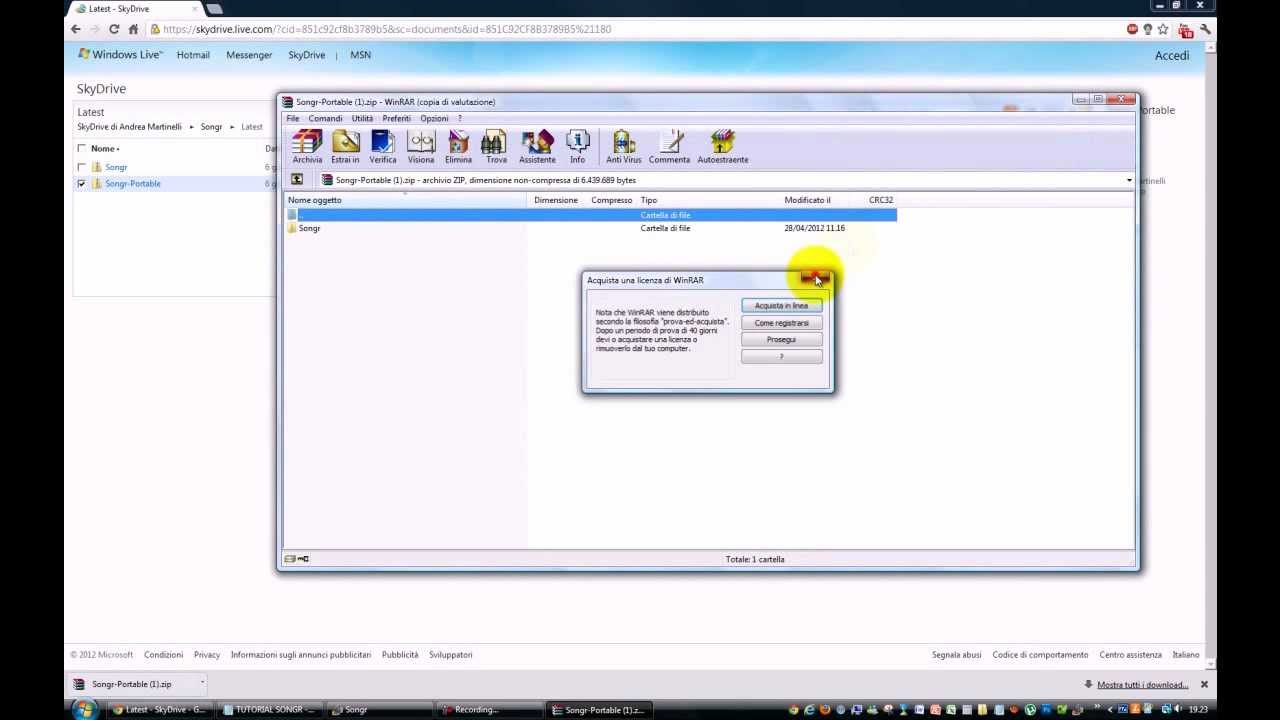Viewport: 1280px width, 720px height.
Task: Open the Visiona view tool
Action: (x=421, y=147)
